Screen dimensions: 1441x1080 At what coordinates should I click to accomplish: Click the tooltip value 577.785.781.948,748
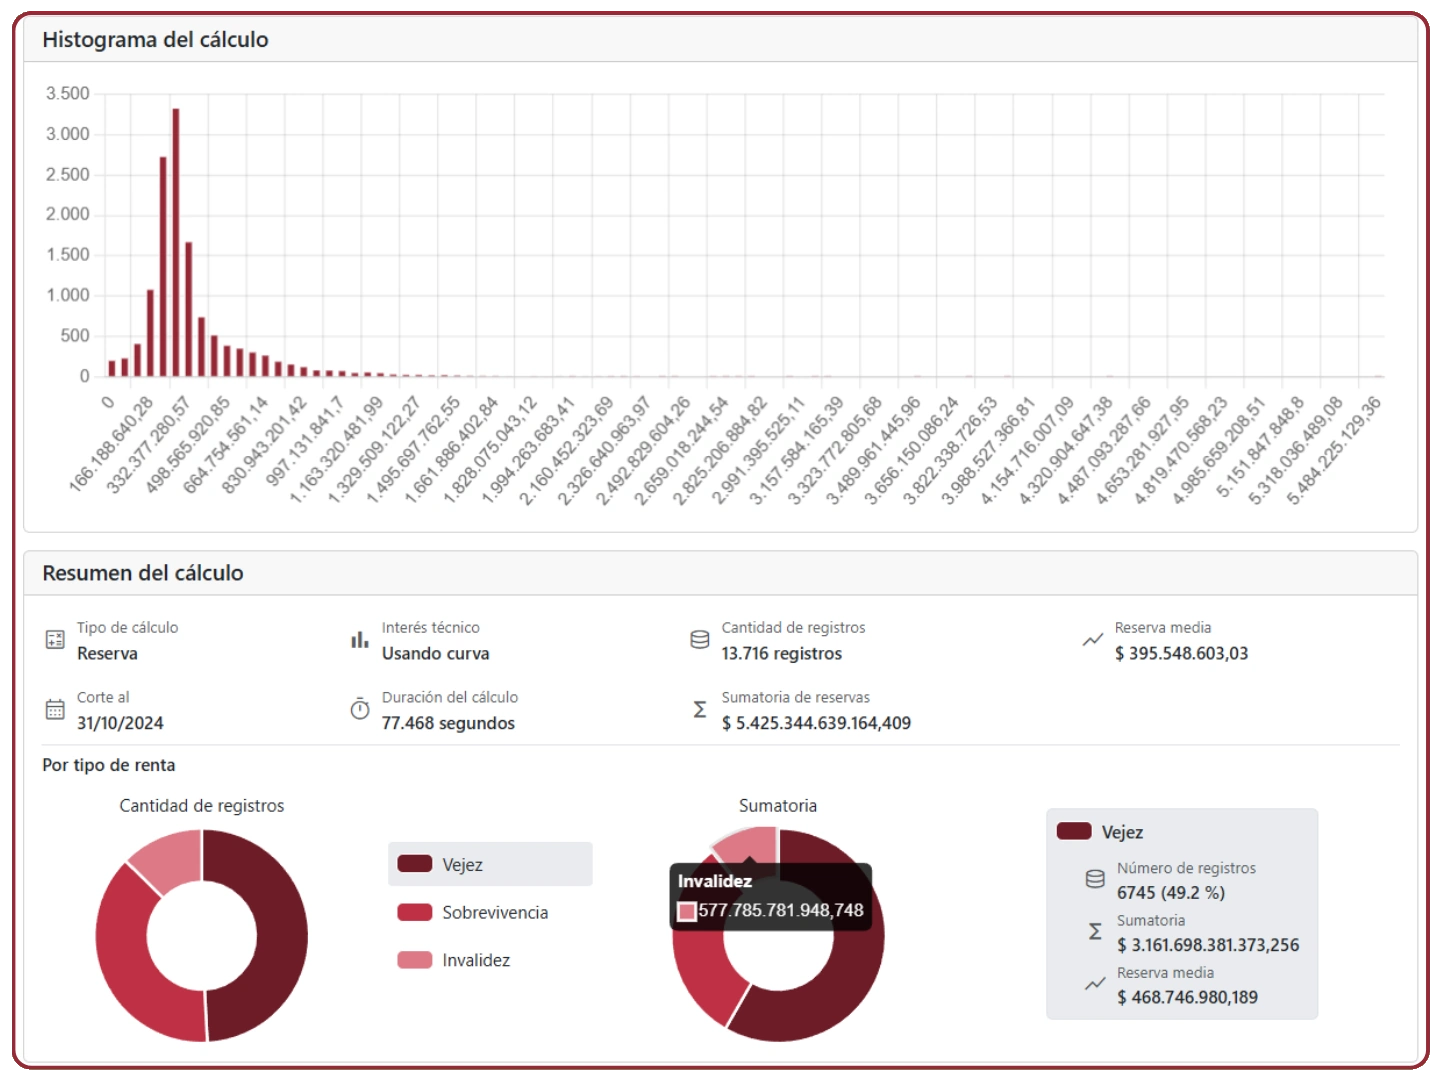pos(781,910)
